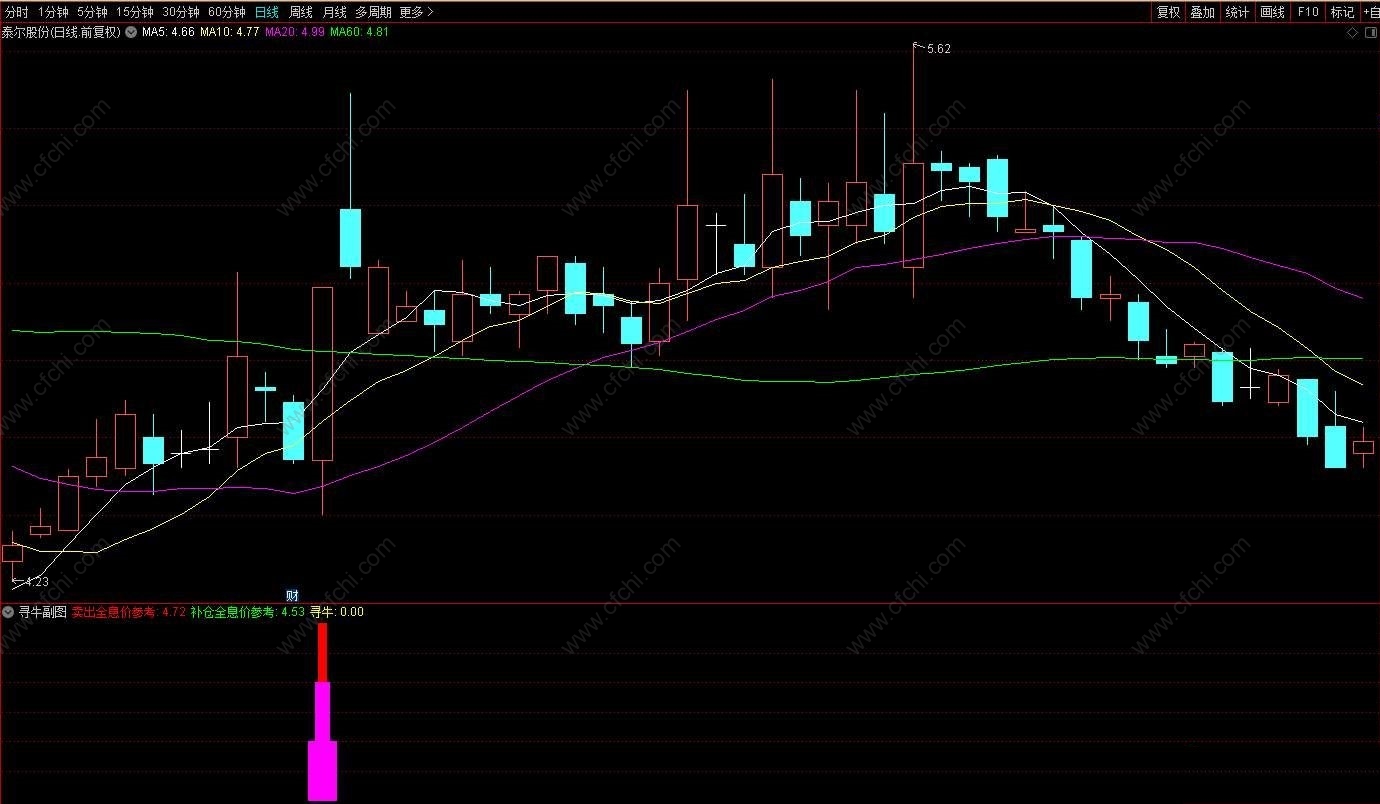Add stock to watchlist with +自 button
This screenshot has width=1380, height=804.
[x=1370, y=12]
